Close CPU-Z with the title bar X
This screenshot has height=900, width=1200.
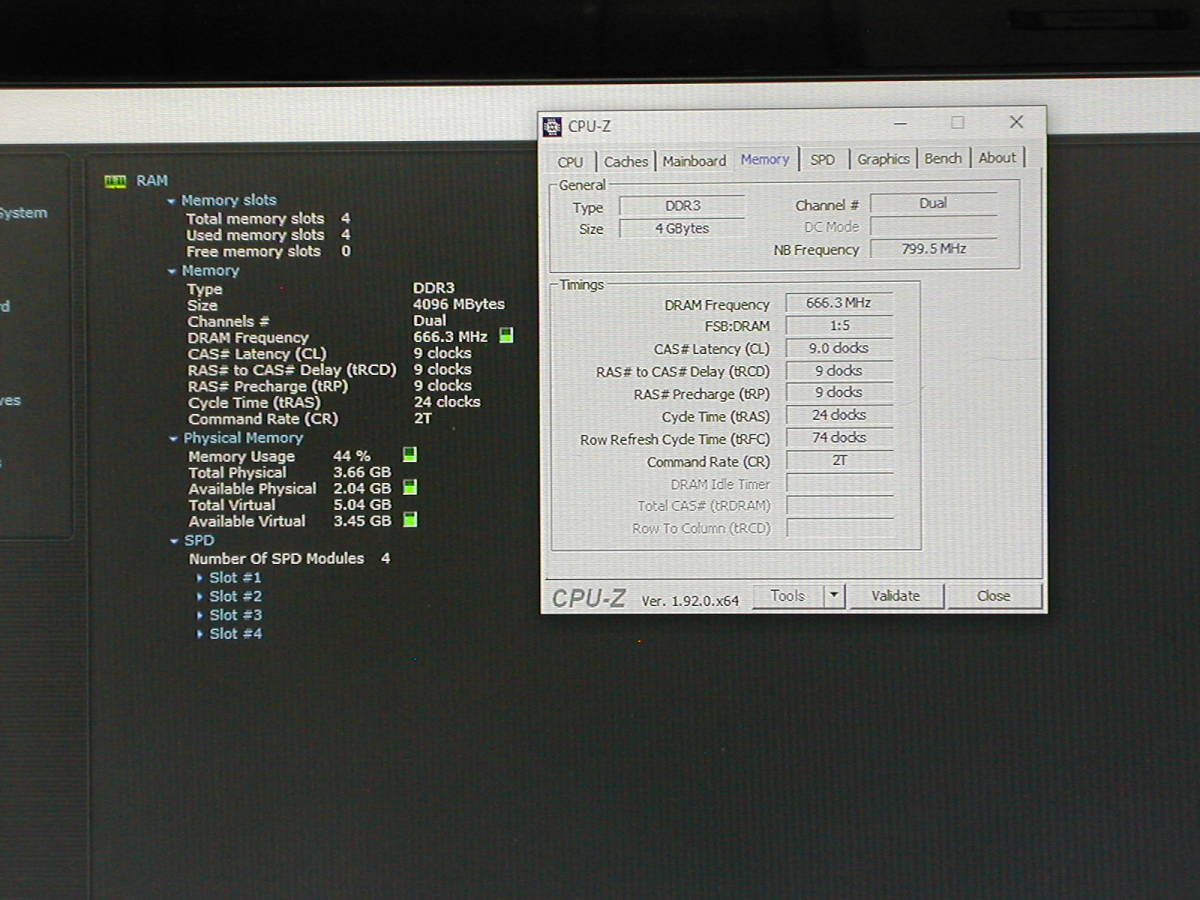click(x=1016, y=122)
